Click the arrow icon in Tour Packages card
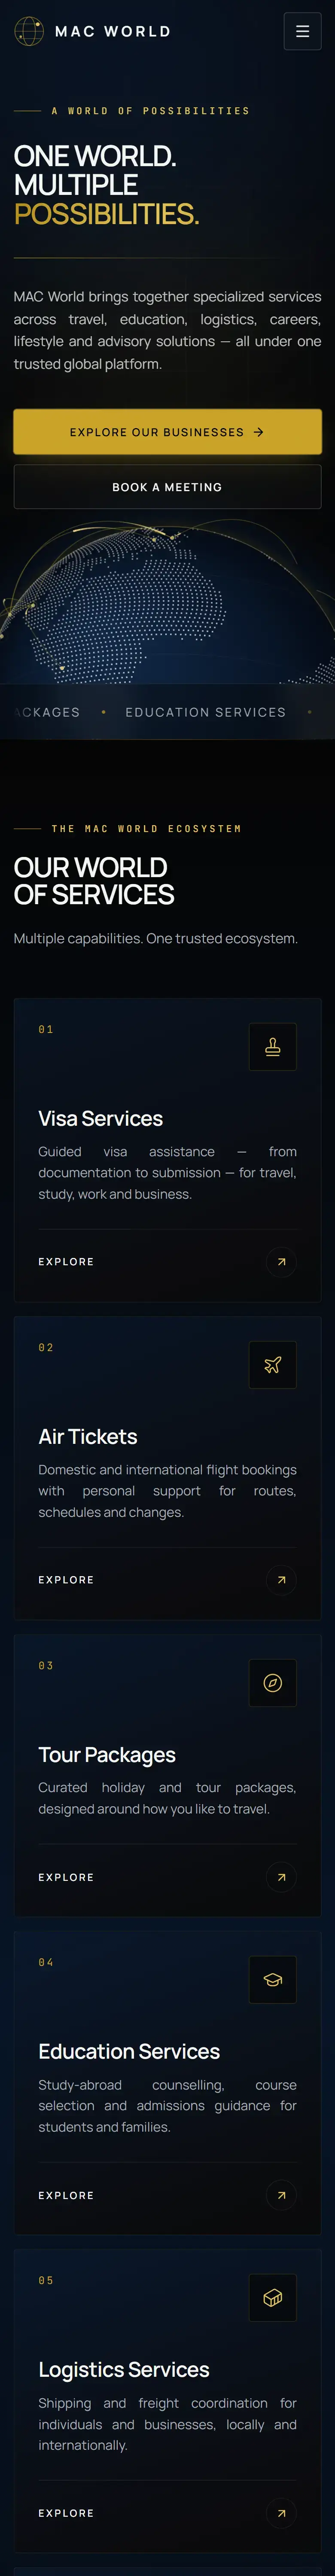 click(x=281, y=1877)
